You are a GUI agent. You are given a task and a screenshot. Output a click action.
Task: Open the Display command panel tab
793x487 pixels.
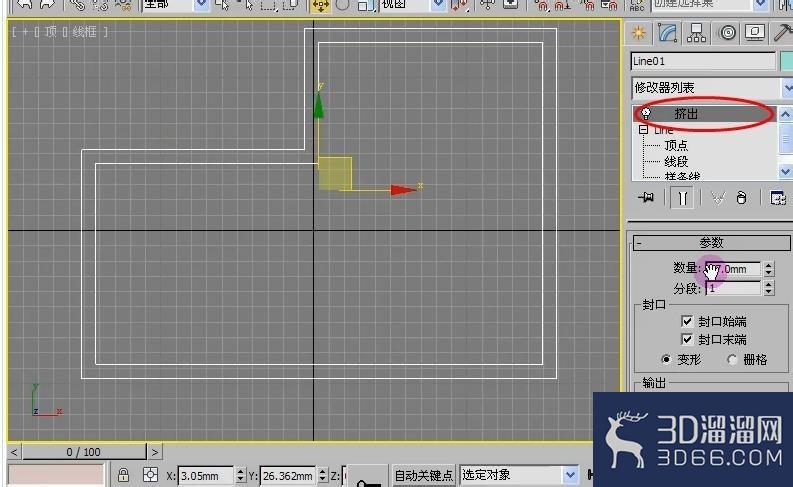click(755, 33)
